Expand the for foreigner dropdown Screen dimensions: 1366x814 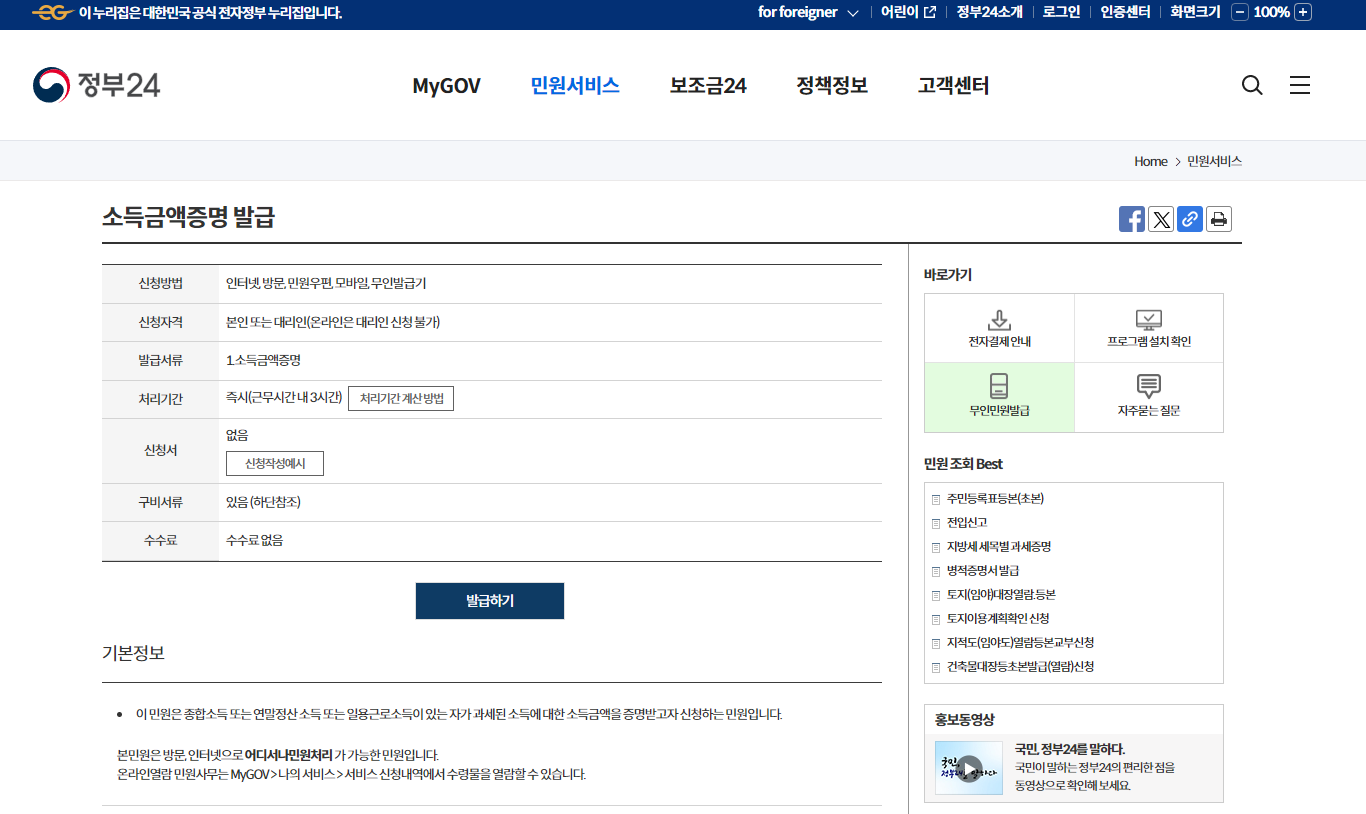pos(808,12)
